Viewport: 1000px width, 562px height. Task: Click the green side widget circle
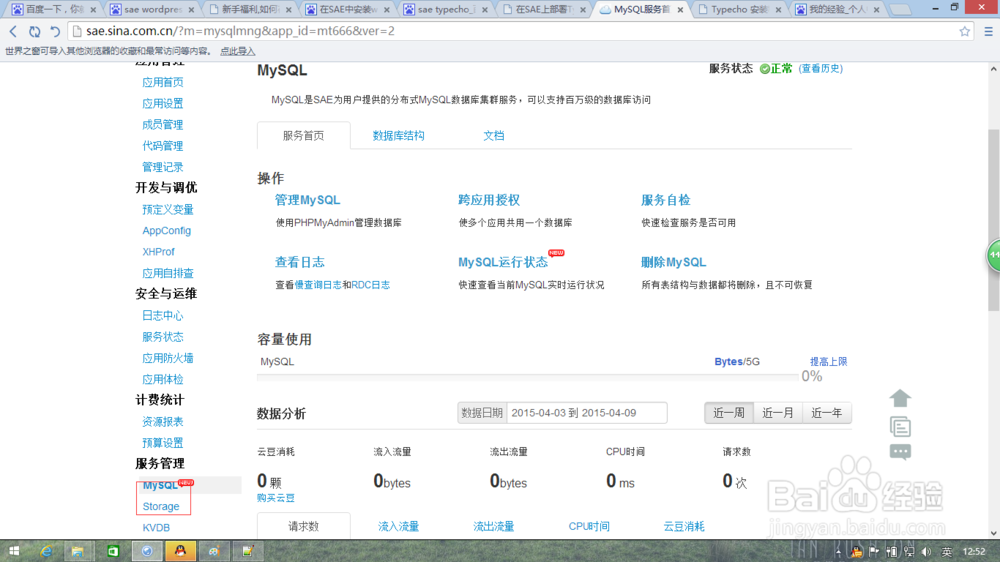pyautogui.click(x=994, y=255)
